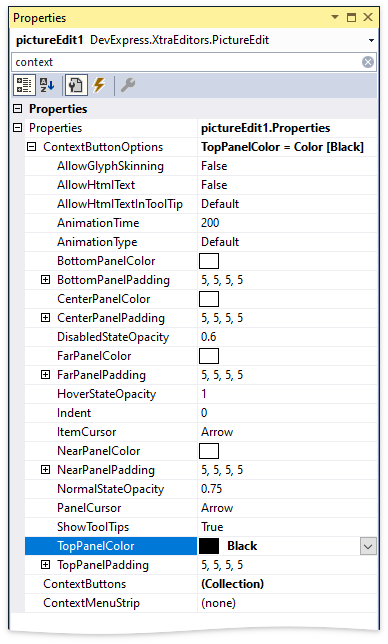Screen dimensions: 388x644
Task: Open the Events lightning bolt icon
Action: tap(99, 85)
